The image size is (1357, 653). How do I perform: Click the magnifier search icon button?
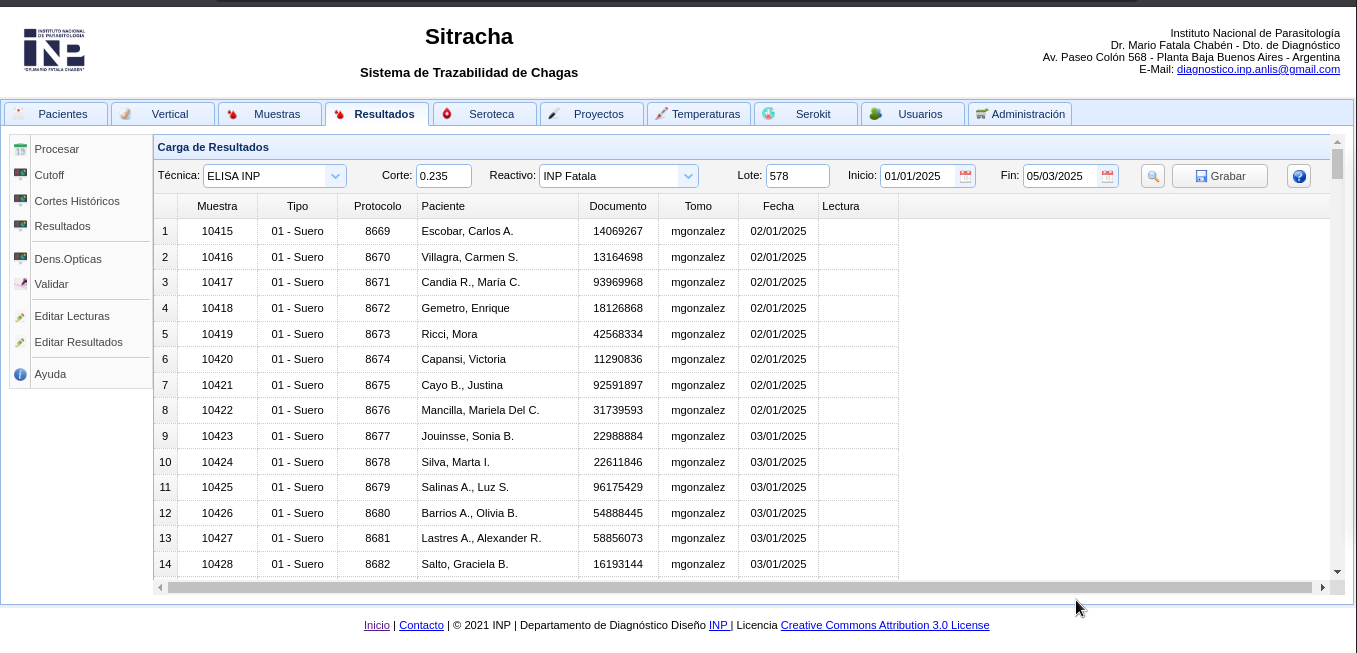1153,176
